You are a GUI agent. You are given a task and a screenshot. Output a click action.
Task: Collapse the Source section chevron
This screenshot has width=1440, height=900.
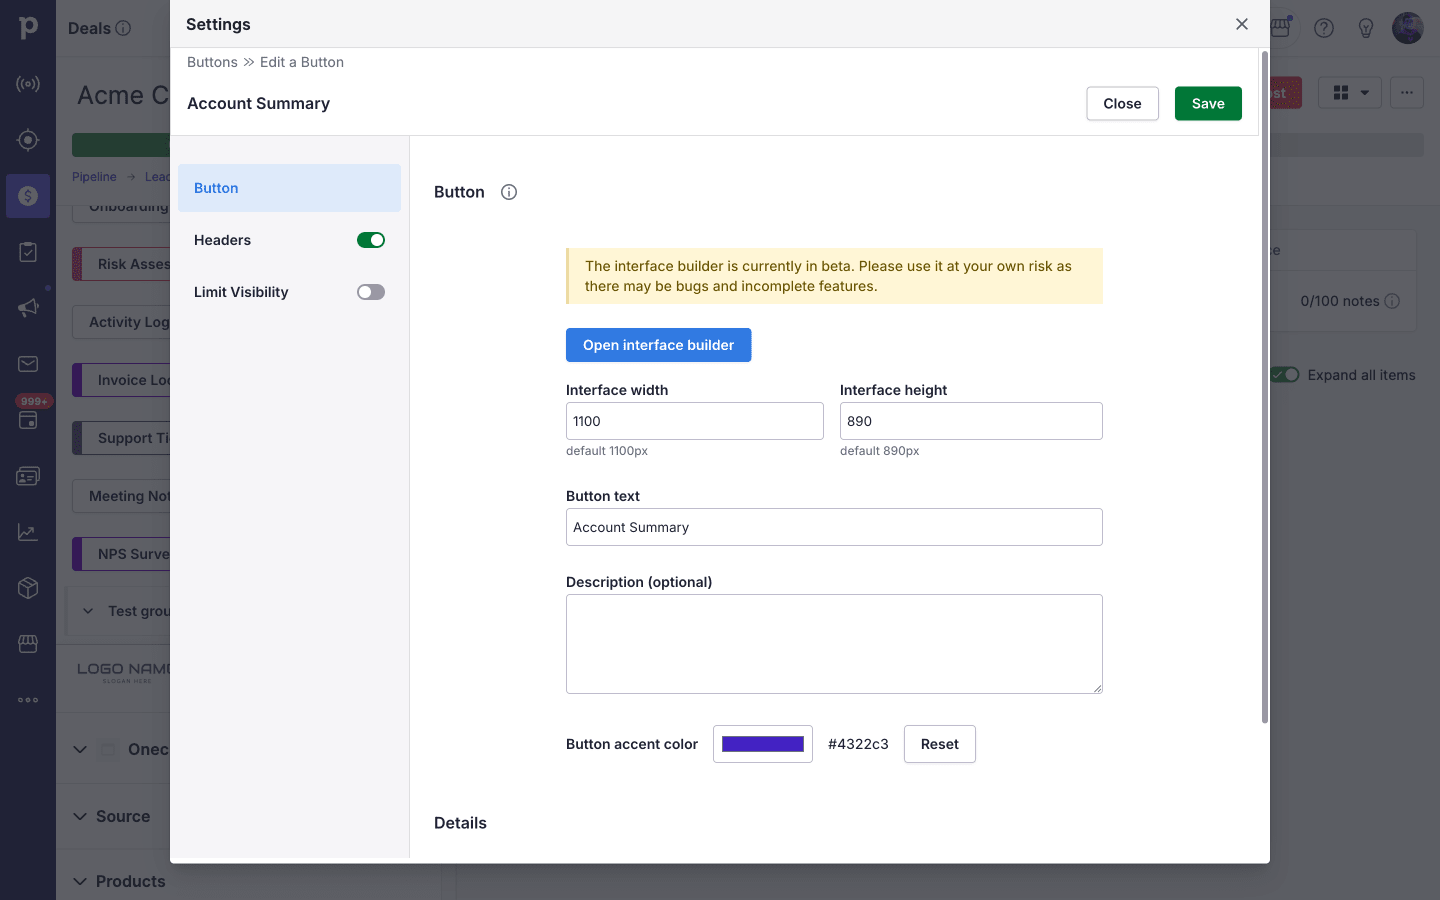80,816
